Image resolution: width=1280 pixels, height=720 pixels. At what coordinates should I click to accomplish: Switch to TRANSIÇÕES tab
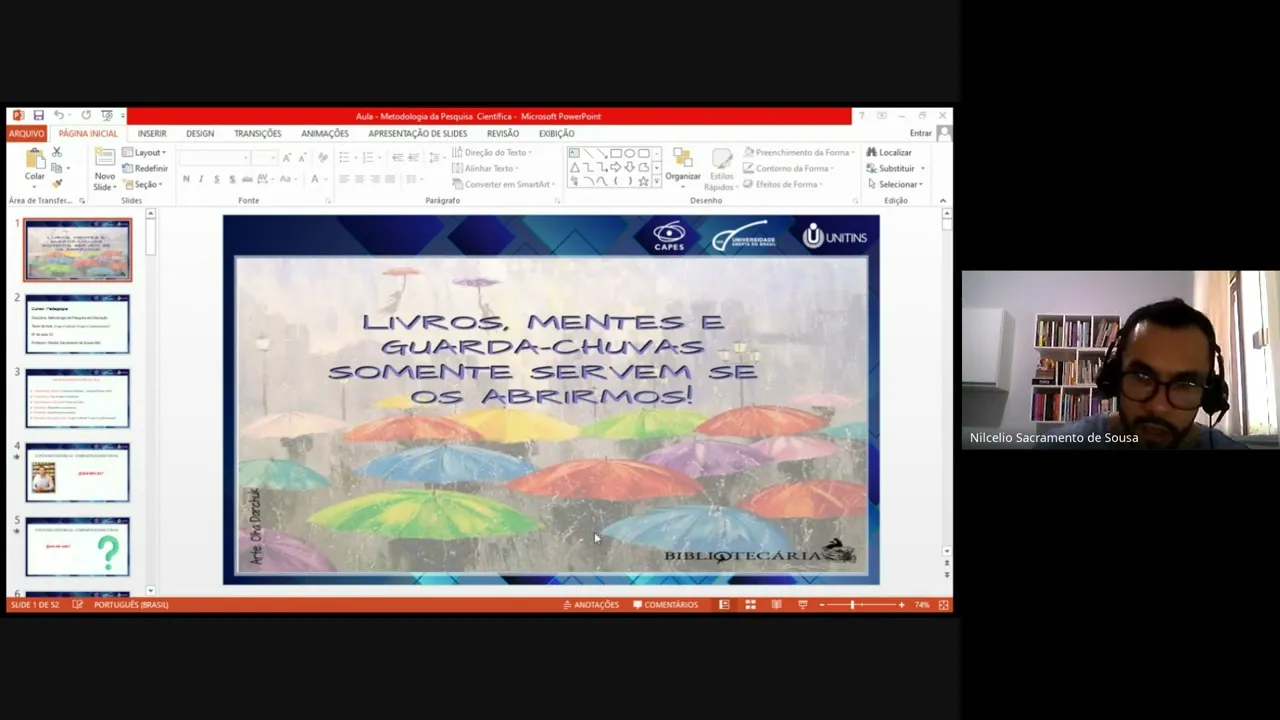point(258,133)
